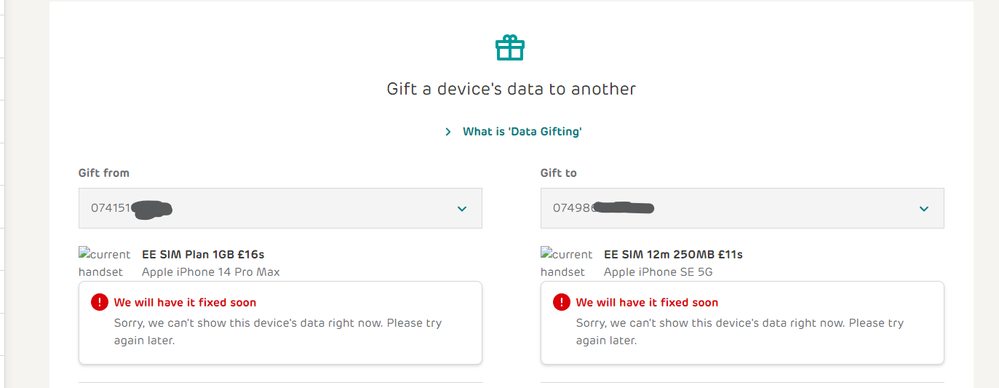The height and width of the screenshot is (388, 999).
Task: Click the Gift to field label
Action: click(x=559, y=173)
